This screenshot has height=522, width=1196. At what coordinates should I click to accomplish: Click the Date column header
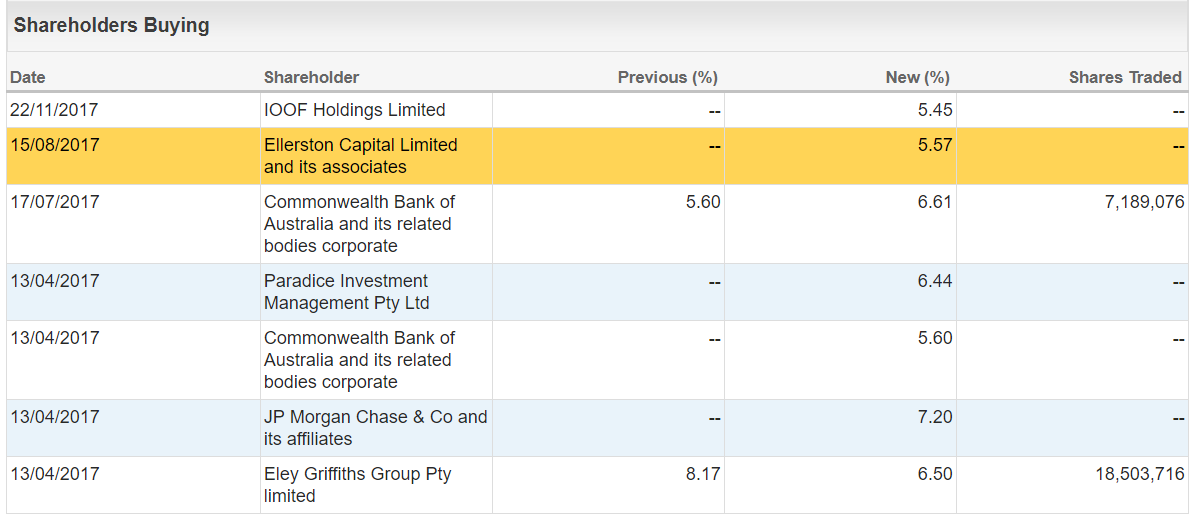27,77
